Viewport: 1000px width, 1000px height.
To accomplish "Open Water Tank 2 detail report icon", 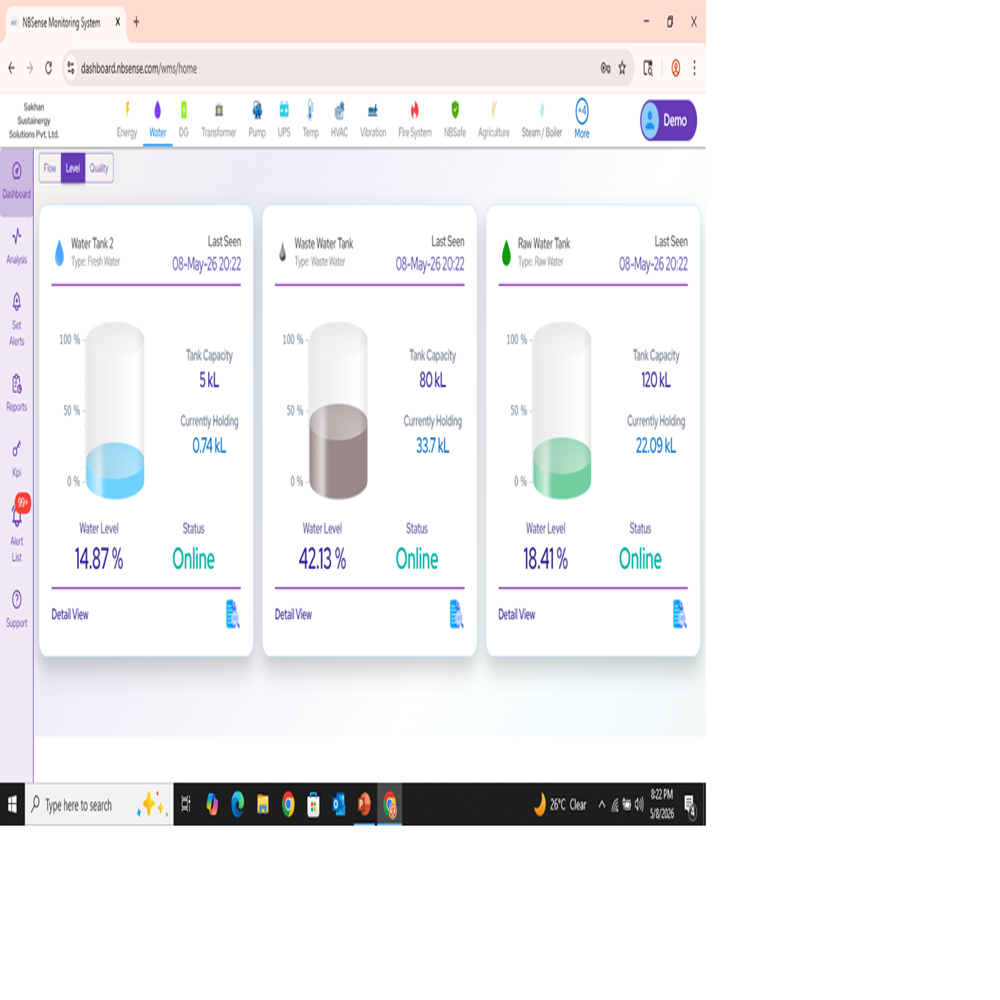I will (233, 614).
